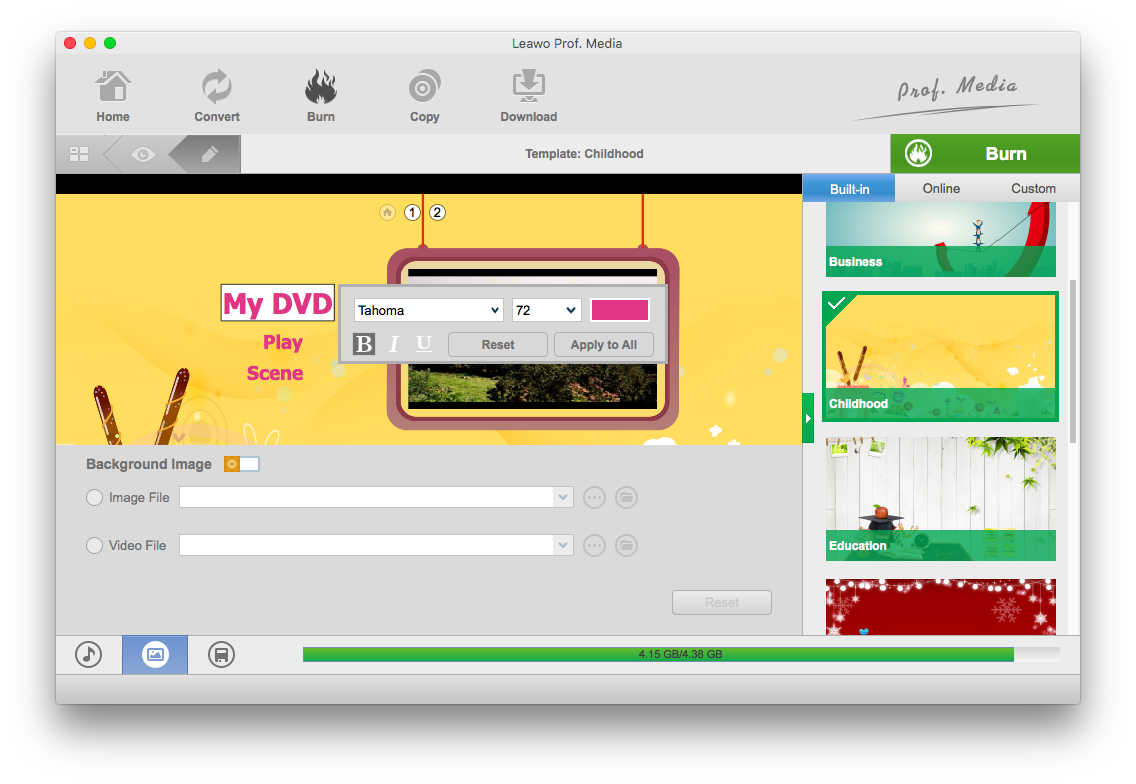Select the Business template thumbnail

click(x=940, y=240)
